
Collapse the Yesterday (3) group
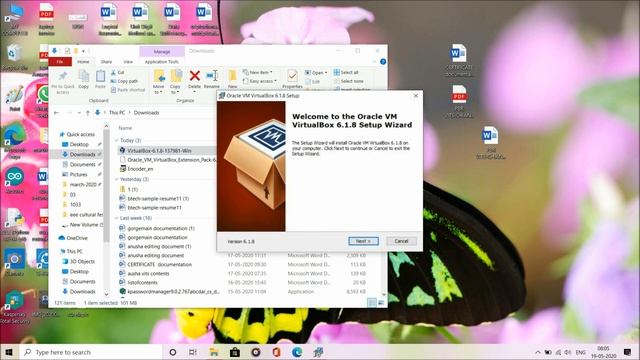pyautogui.click(x=117, y=179)
